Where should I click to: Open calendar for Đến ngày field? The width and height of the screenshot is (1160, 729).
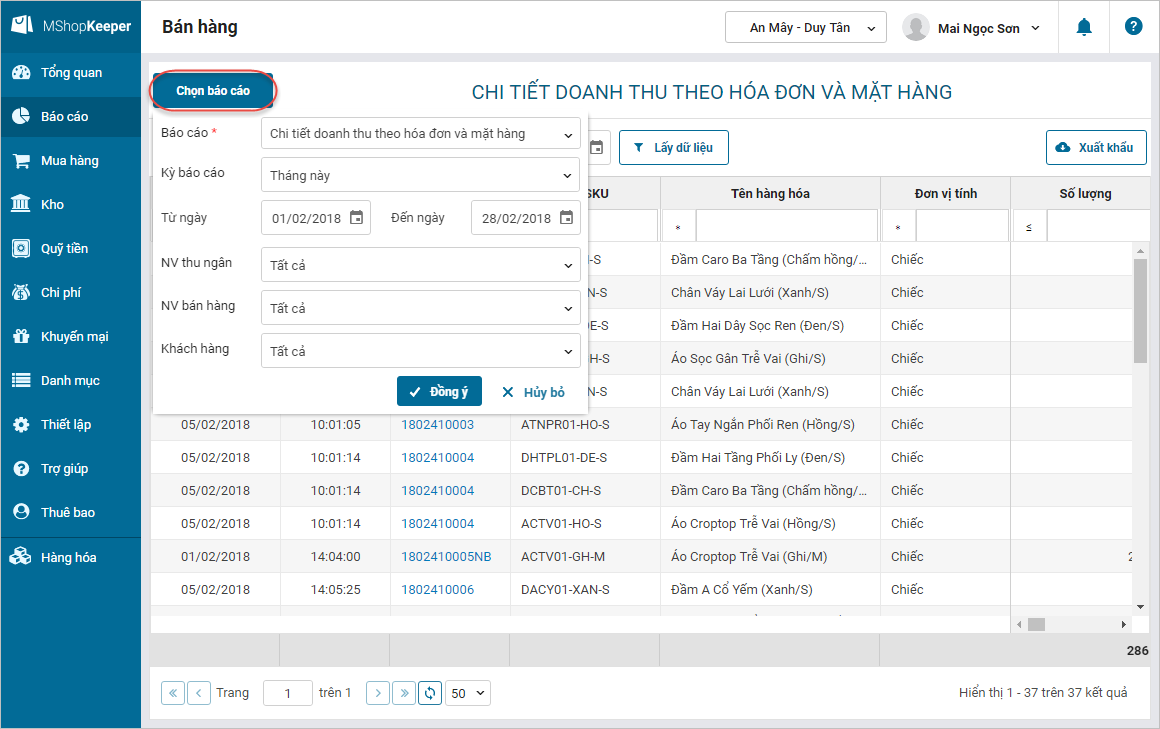point(567,218)
